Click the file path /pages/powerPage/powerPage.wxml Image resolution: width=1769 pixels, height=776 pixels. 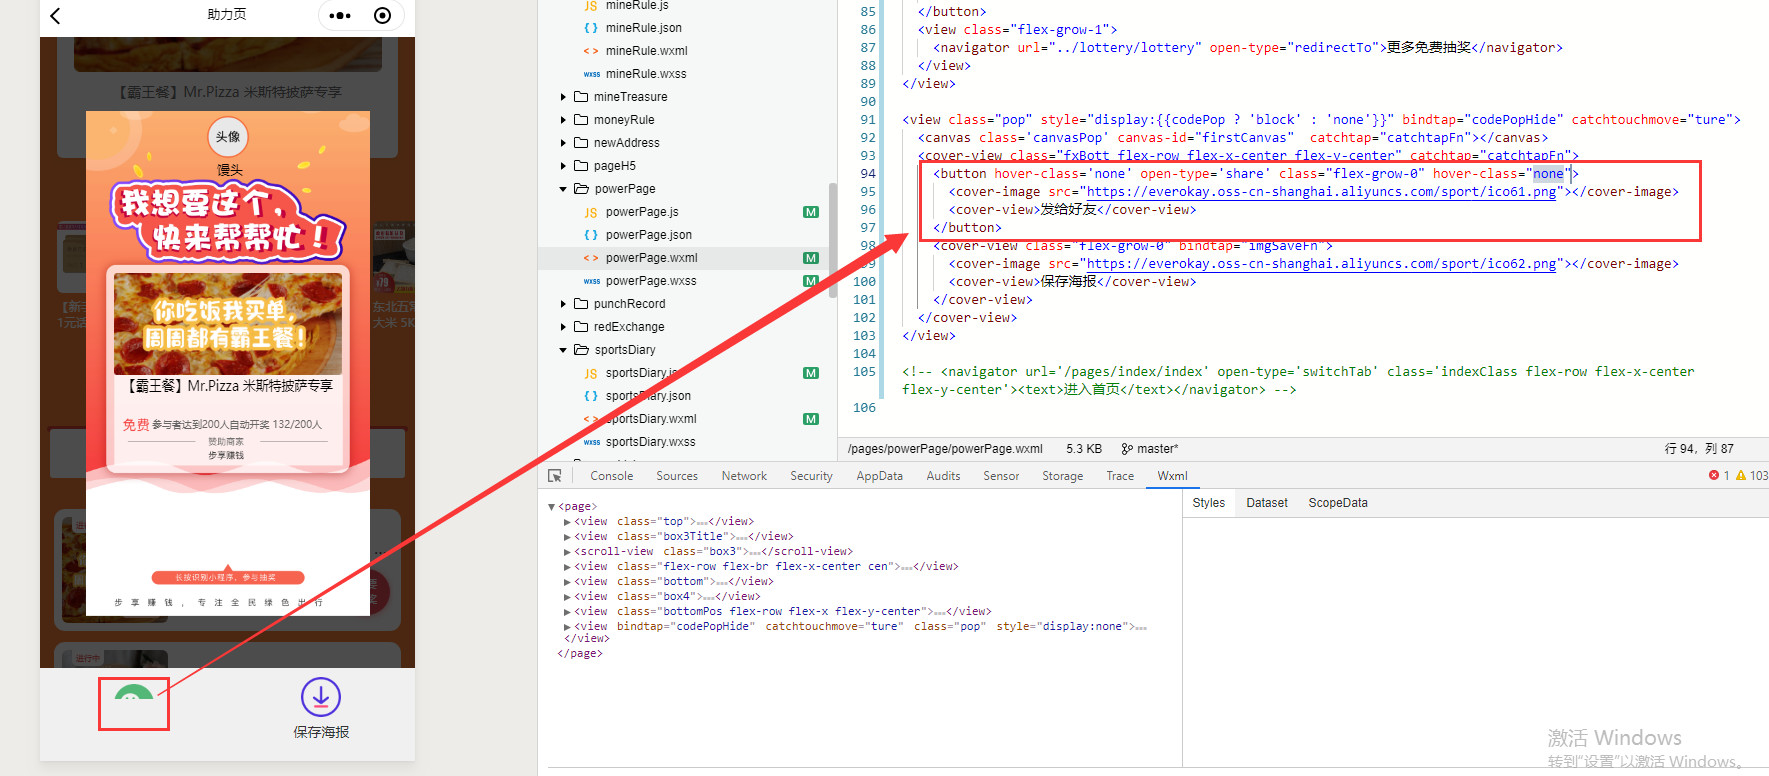[945, 449]
